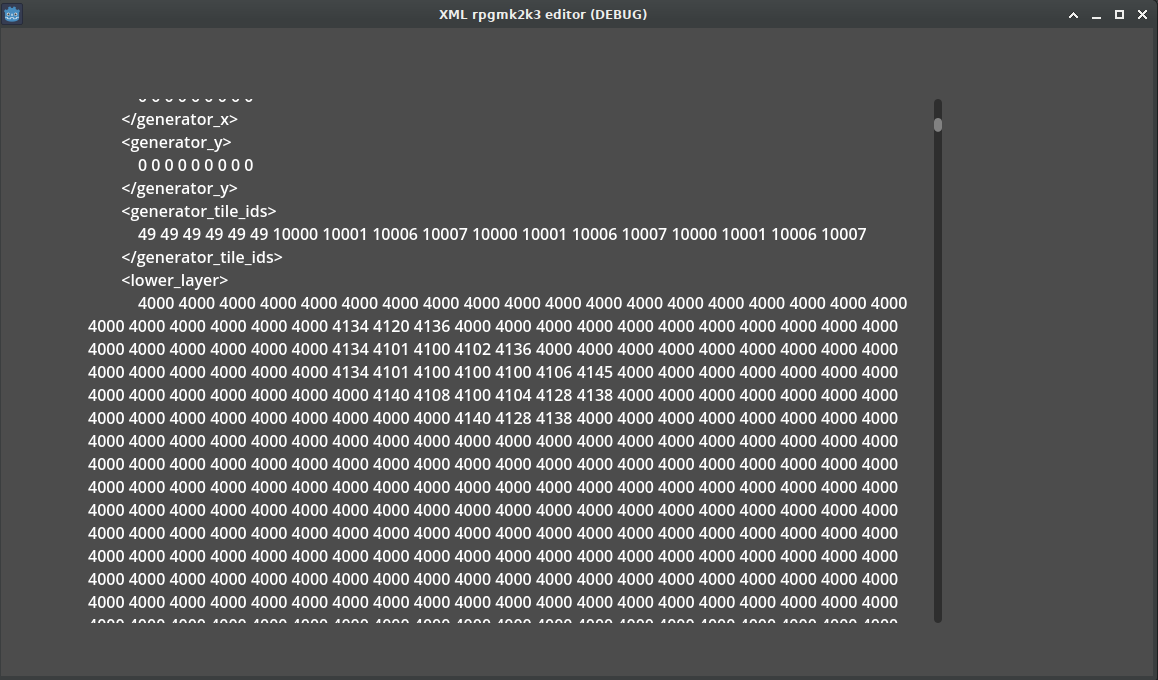Click the vertical scrollbar thumb

(938, 125)
